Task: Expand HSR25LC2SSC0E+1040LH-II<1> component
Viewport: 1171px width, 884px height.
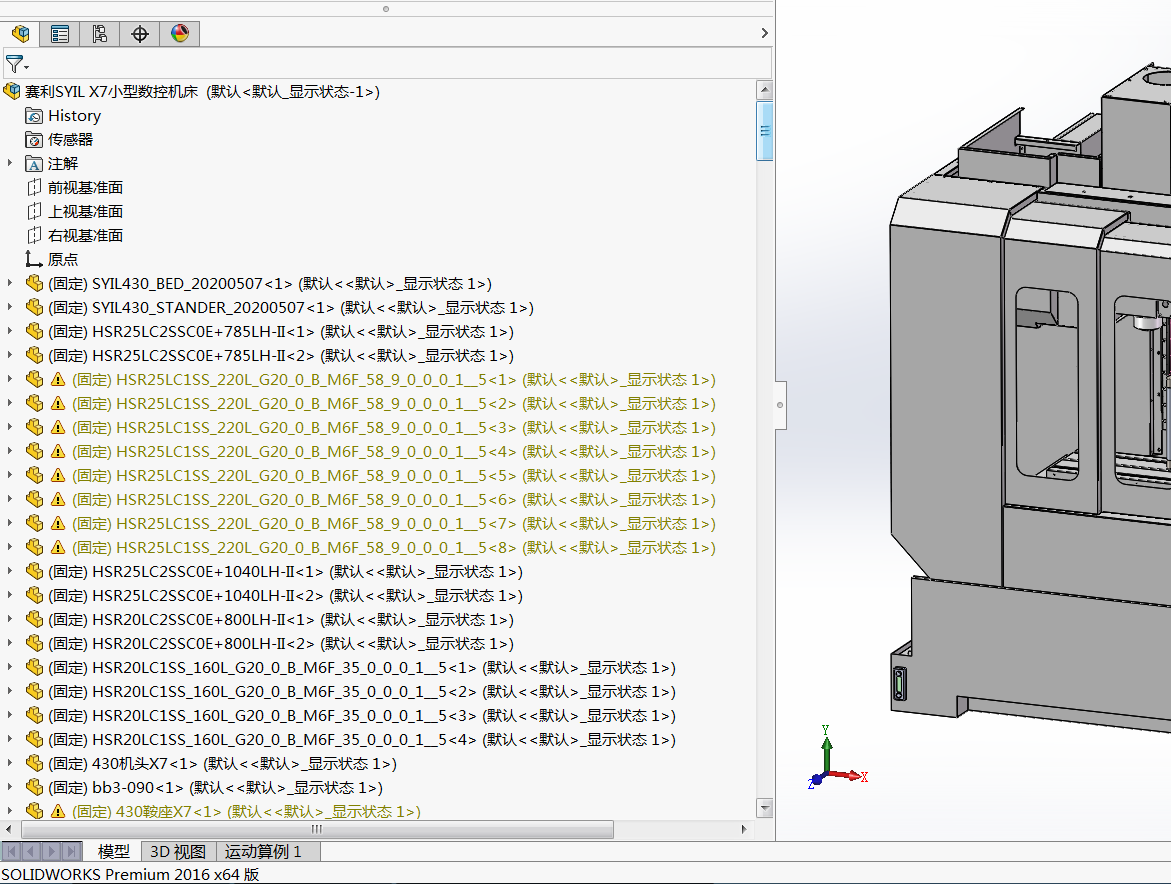Action: coord(10,570)
